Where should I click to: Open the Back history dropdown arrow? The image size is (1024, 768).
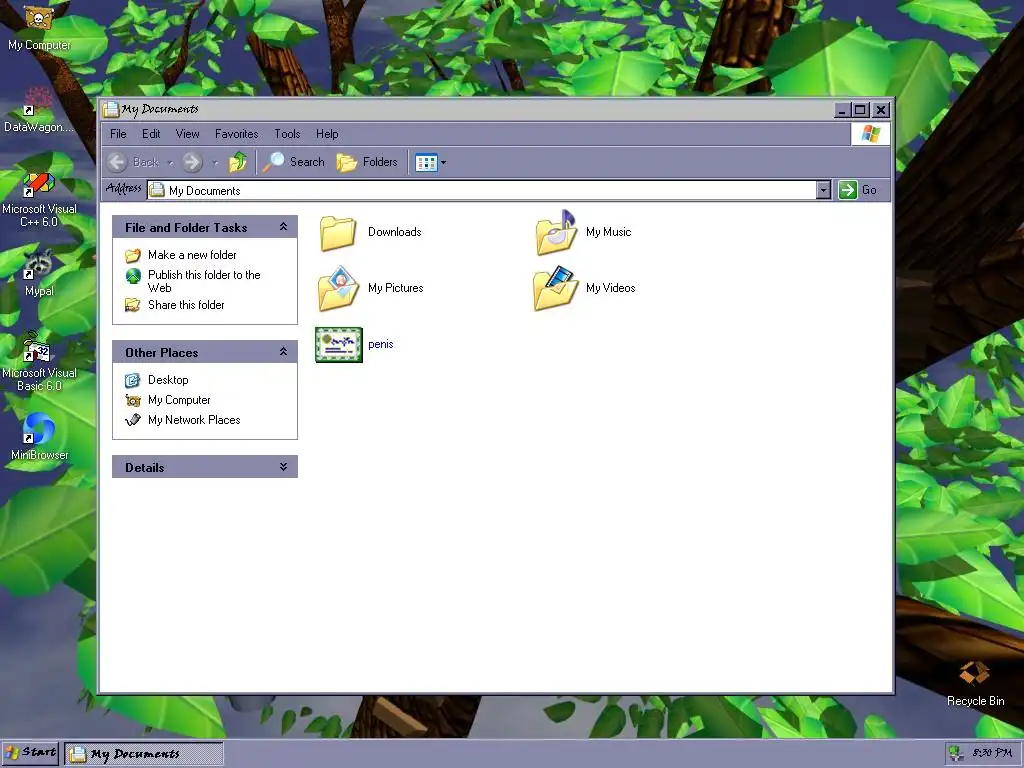tap(170, 163)
